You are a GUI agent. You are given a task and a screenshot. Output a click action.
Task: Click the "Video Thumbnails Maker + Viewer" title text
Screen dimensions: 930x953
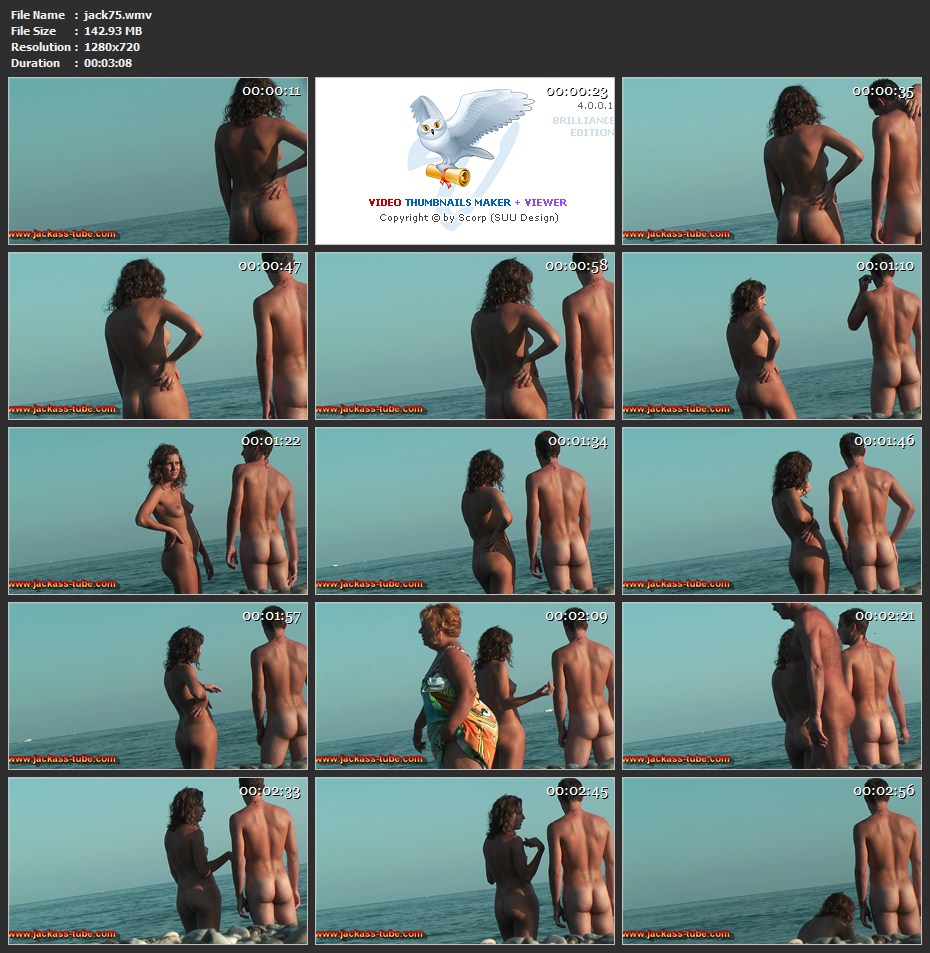click(x=467, y=202)
